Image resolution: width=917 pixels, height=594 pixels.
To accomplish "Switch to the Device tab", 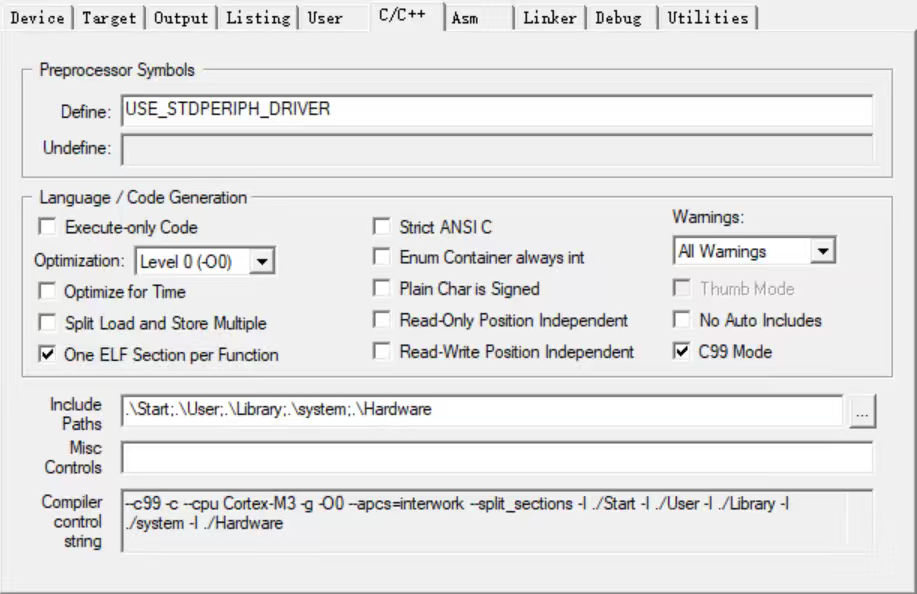I will 37,18.
